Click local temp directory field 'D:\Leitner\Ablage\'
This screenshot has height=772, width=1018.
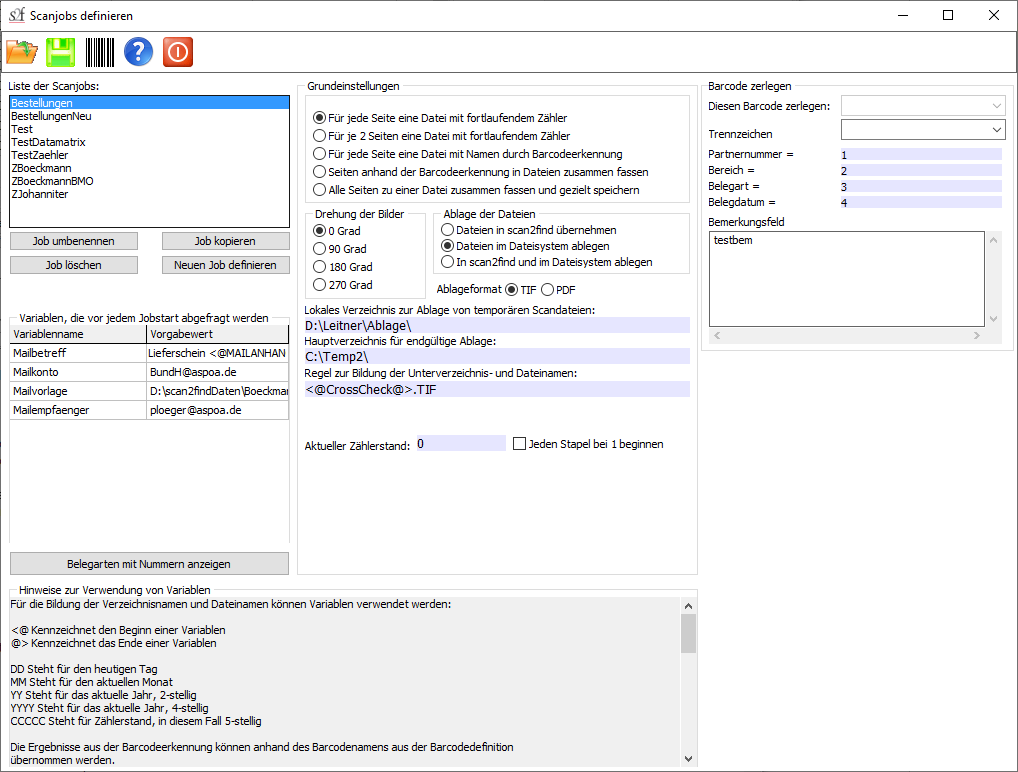pyautogui.click(x=497, y=326)
